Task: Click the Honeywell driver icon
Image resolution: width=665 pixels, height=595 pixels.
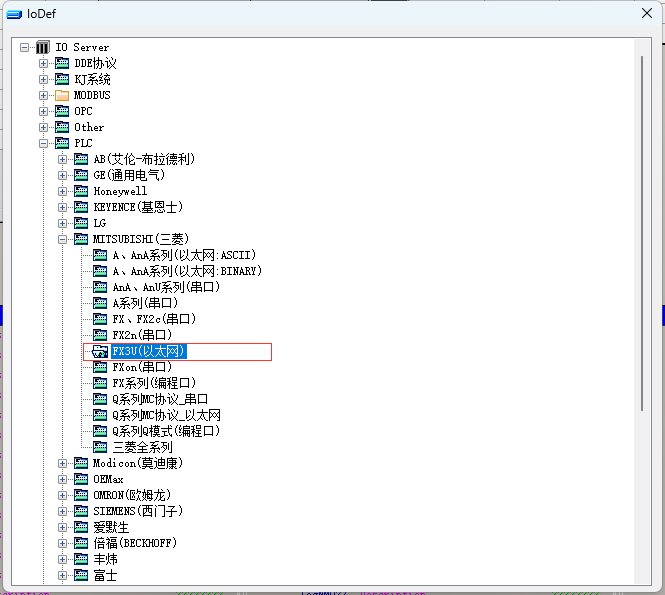Action: (x=81, y=191)
